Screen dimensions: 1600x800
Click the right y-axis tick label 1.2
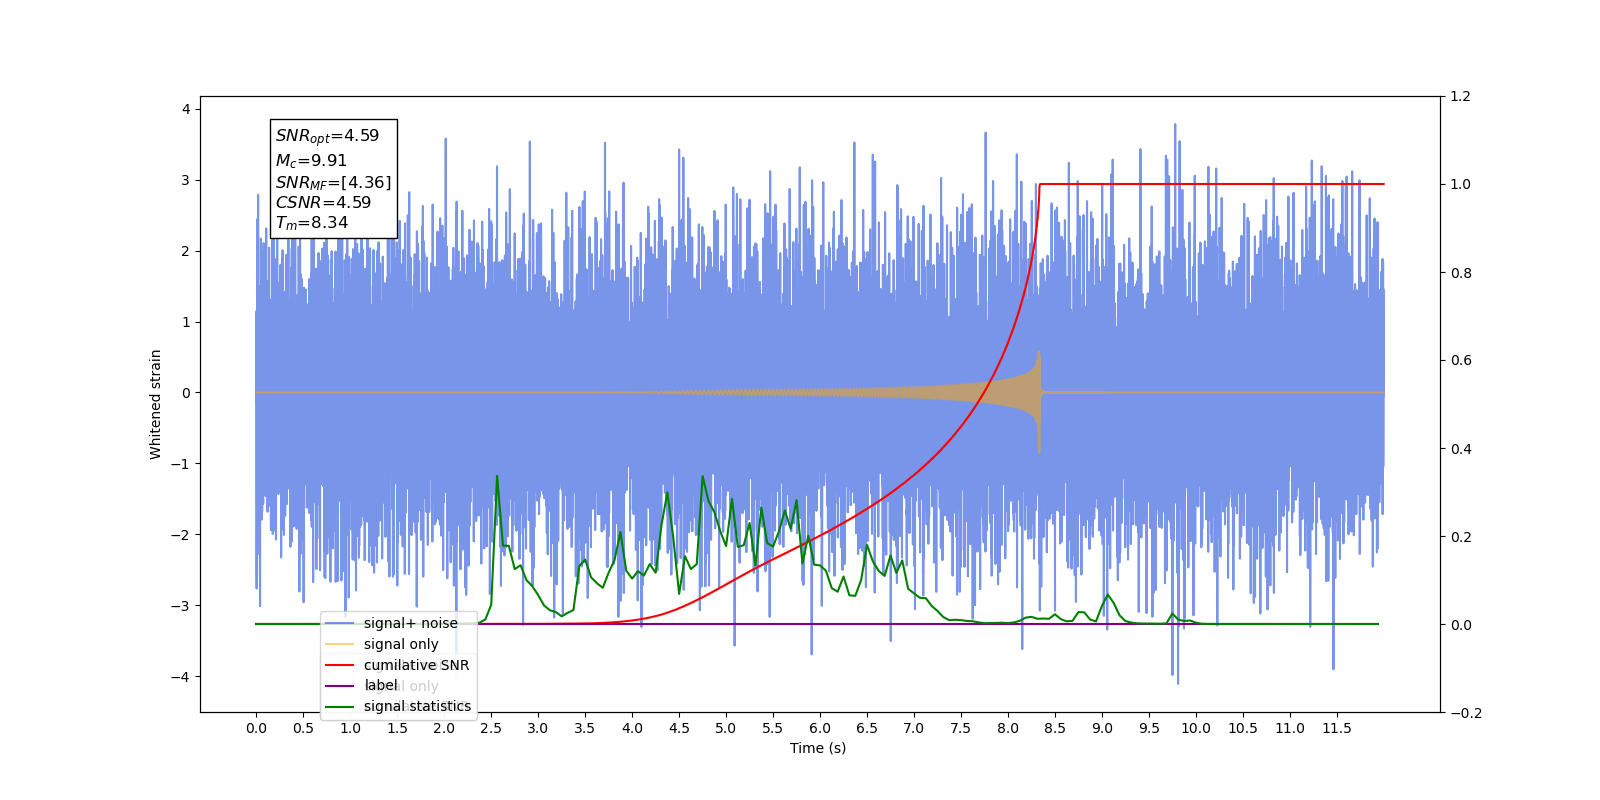(x=1461, y=97)
